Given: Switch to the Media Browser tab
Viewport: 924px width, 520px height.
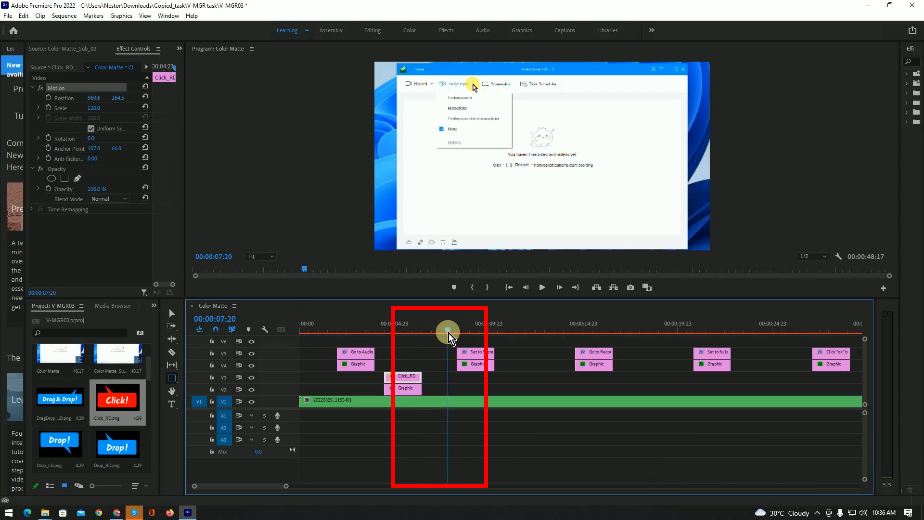Looking at the screenshot, I should coord(112,306).
